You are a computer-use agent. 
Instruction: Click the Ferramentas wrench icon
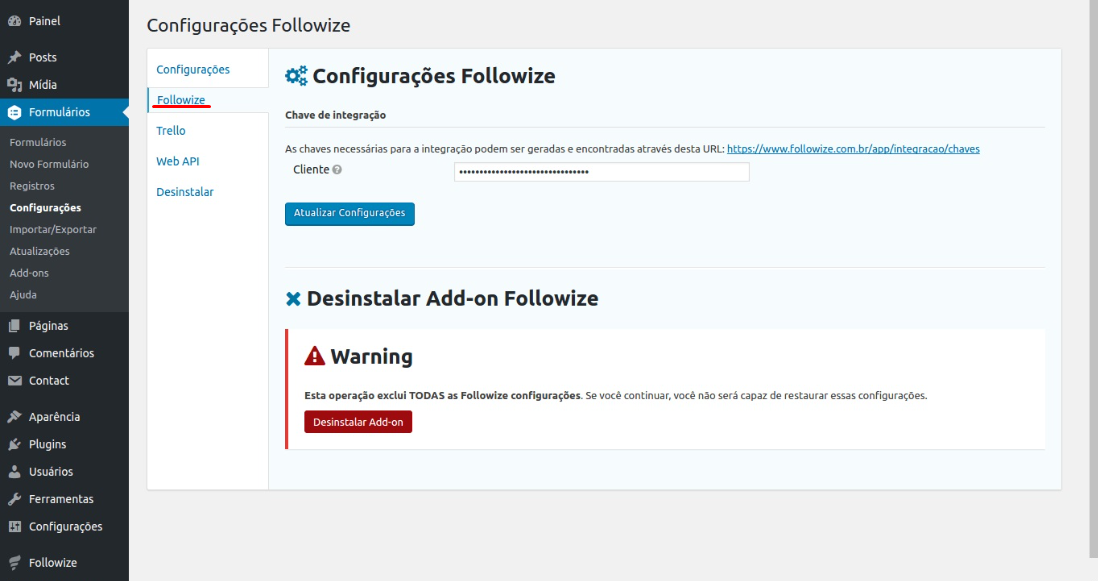pyautogui.click(x=14, y=499)
